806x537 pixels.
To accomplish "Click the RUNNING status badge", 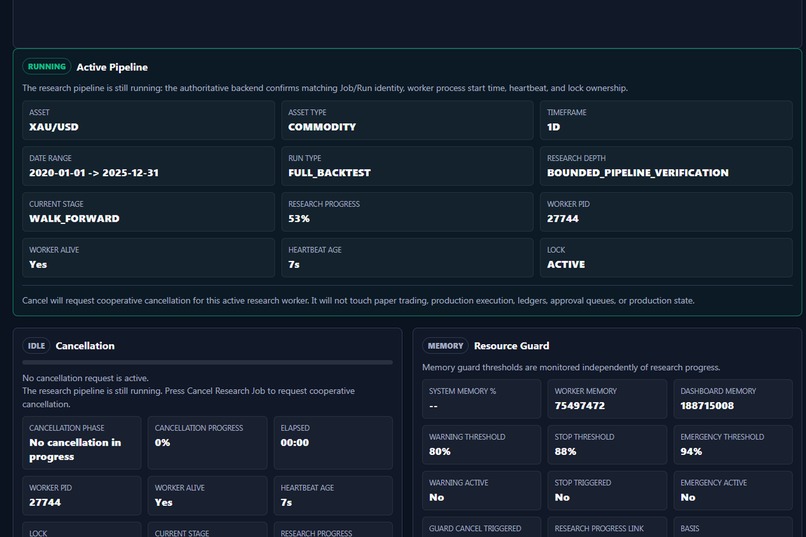I will coord(46,67).
